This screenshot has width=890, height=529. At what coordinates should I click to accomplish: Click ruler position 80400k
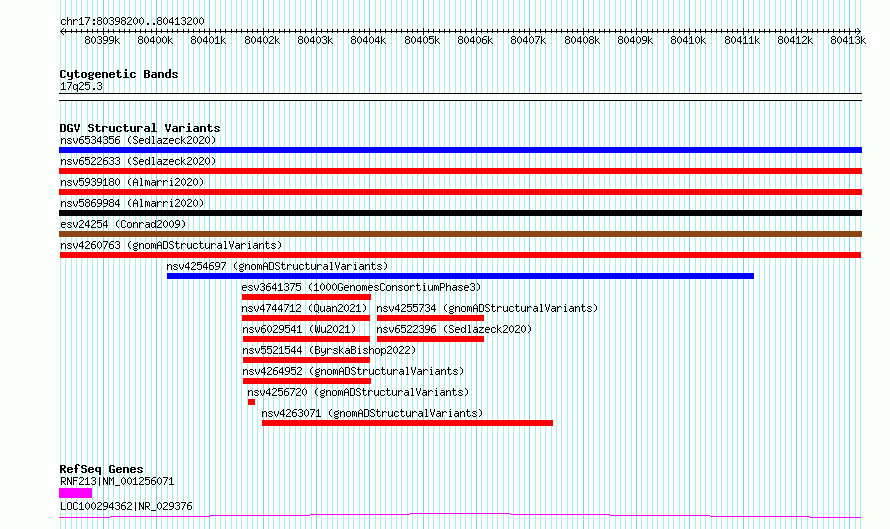tap(155, 40)
